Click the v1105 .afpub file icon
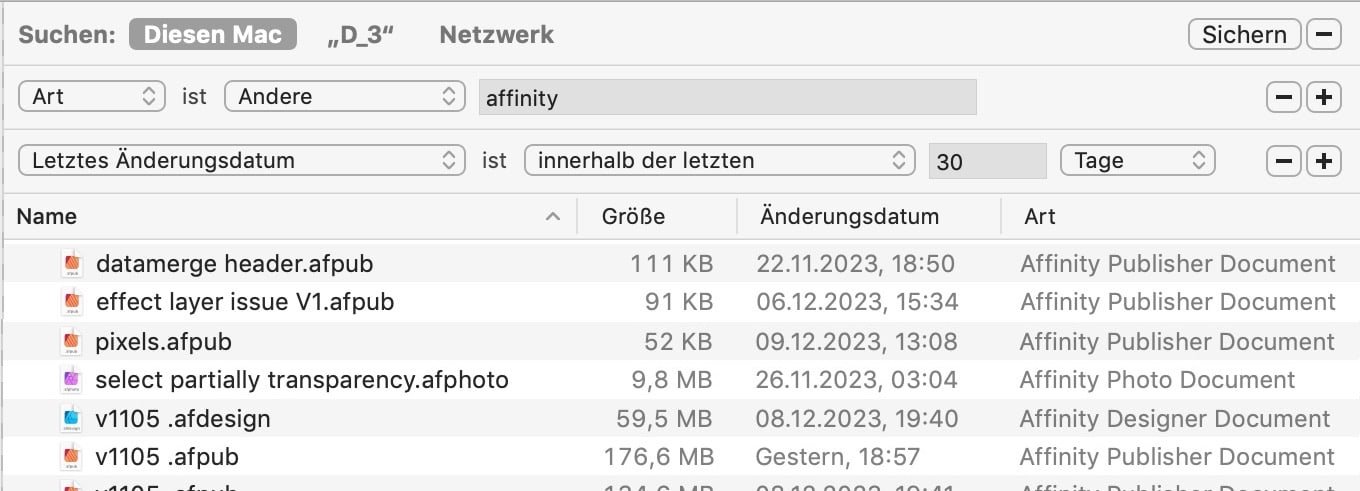The image size is (1360, 491). 71,458
